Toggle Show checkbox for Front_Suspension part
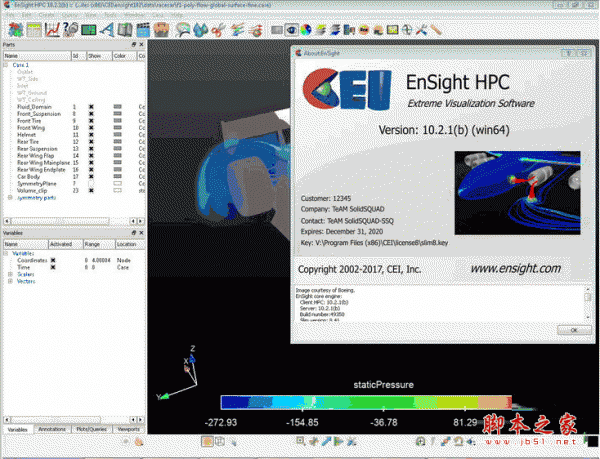This screenshot has width=600, height=459. [x=91, y=114]
